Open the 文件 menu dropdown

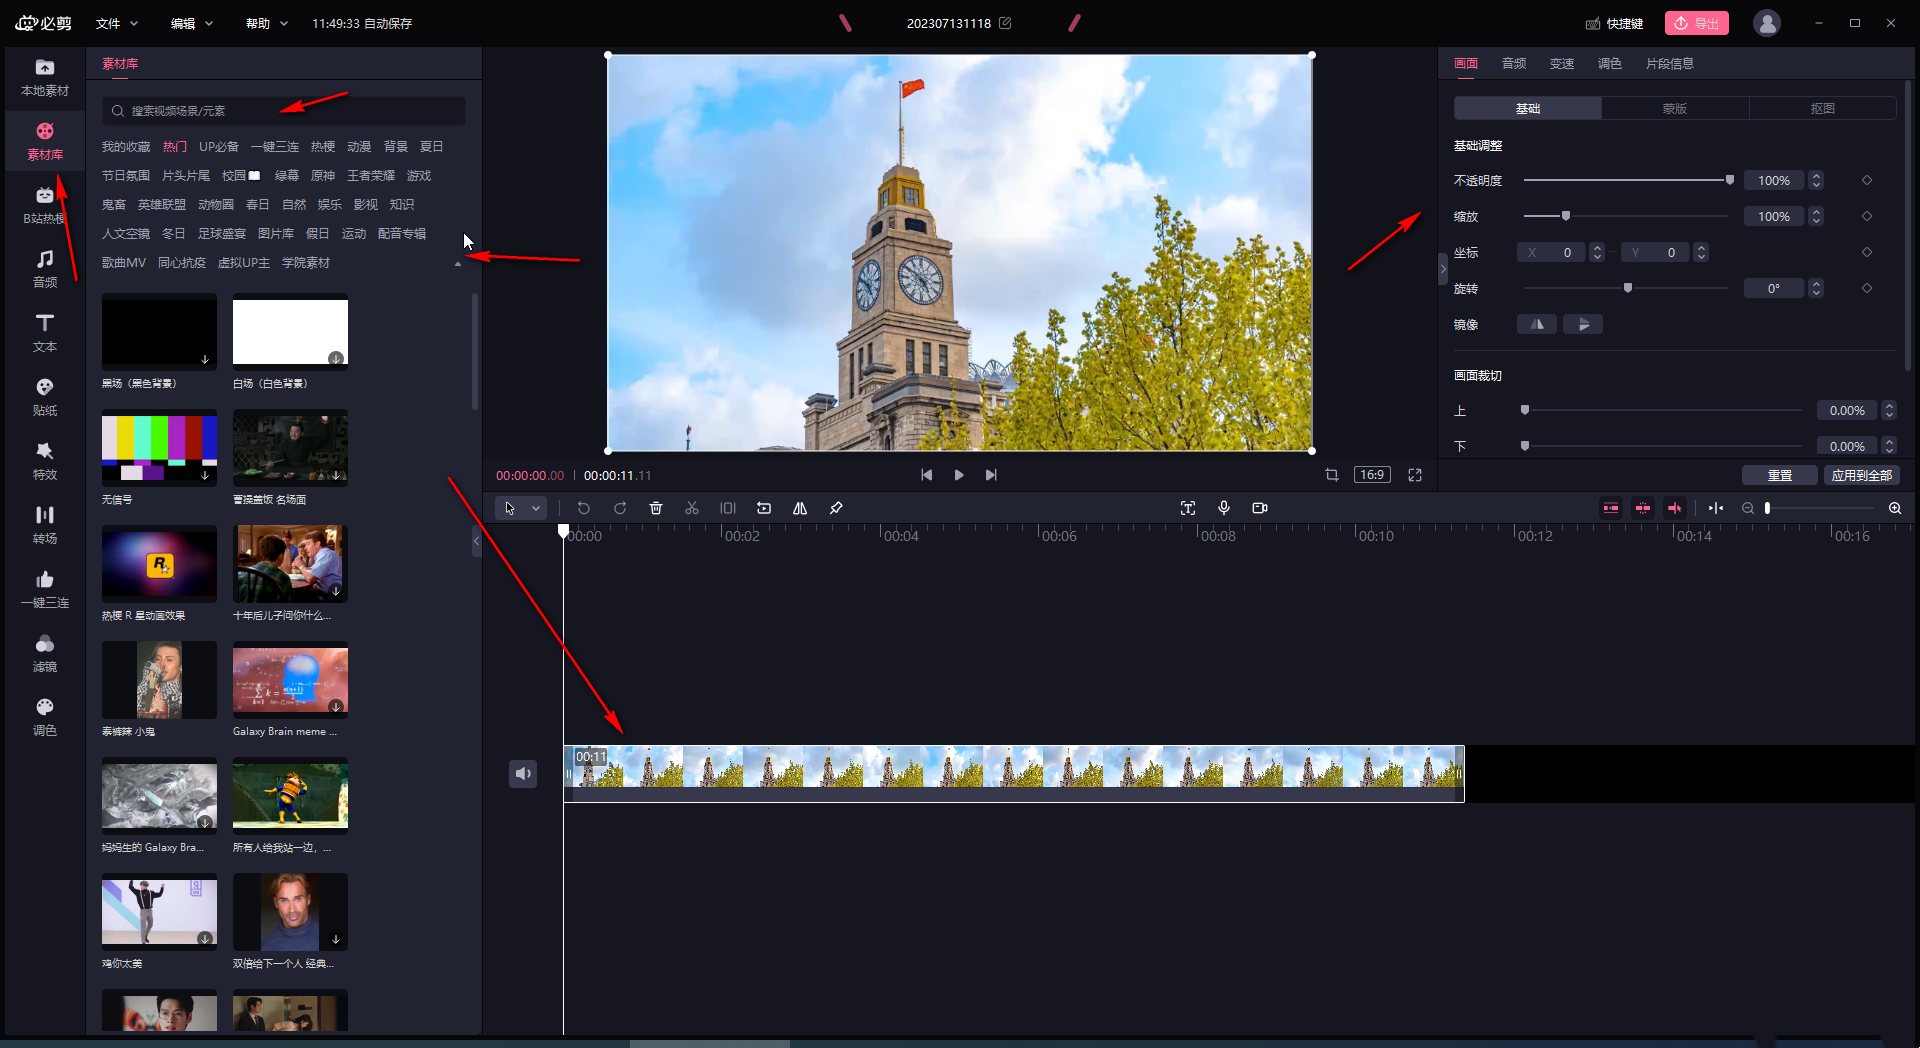point(117,23)
